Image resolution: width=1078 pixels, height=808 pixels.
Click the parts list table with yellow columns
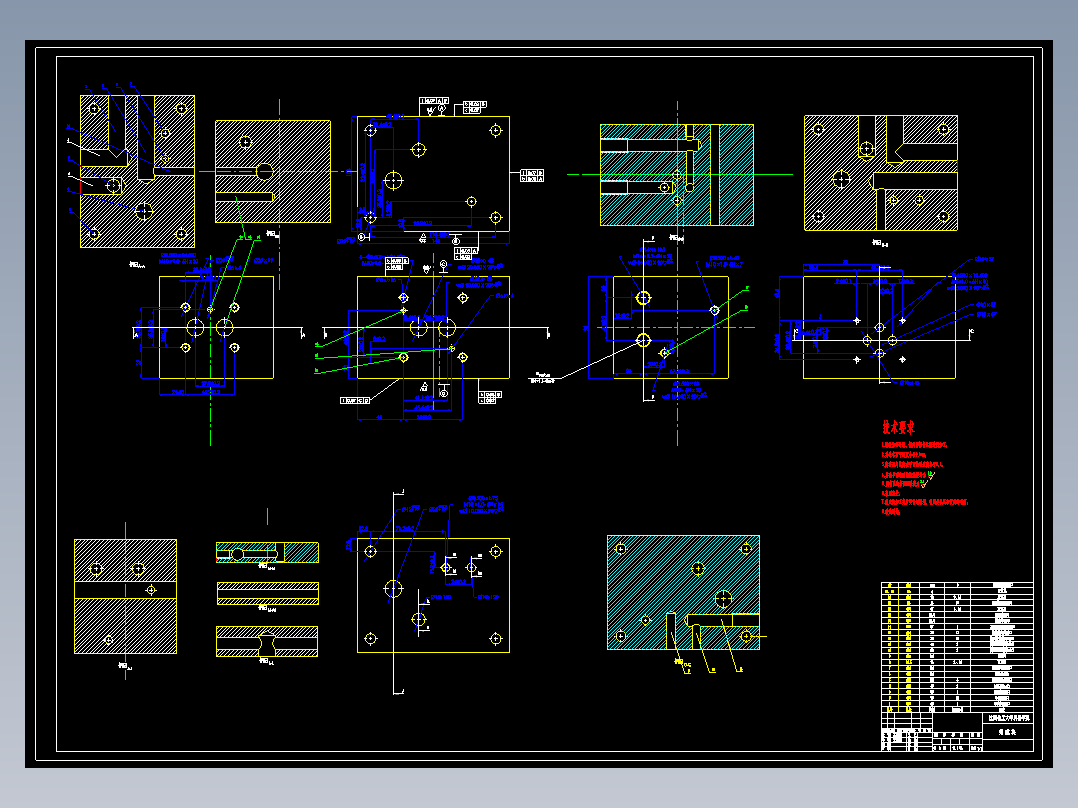[957, 647]
